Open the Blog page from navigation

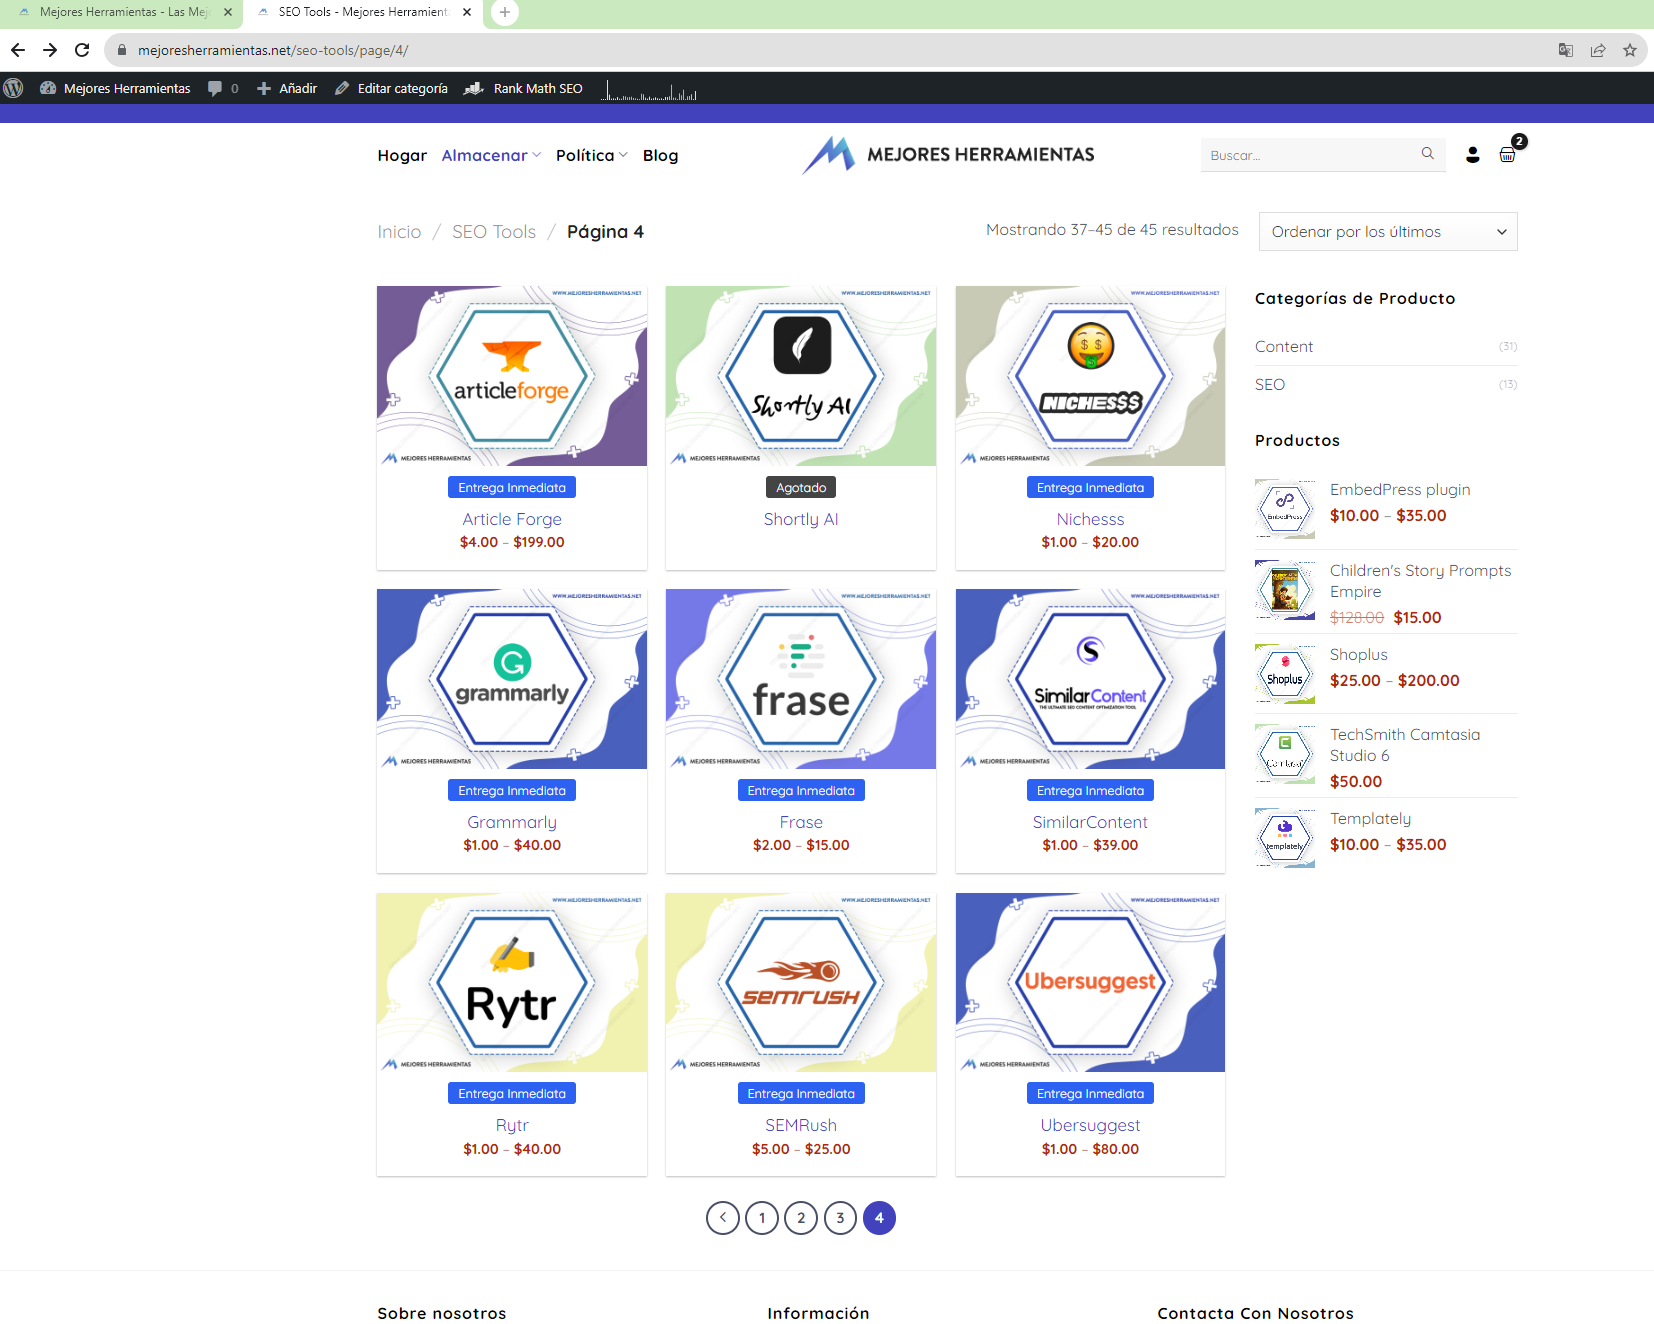click(x=660, y=155)
